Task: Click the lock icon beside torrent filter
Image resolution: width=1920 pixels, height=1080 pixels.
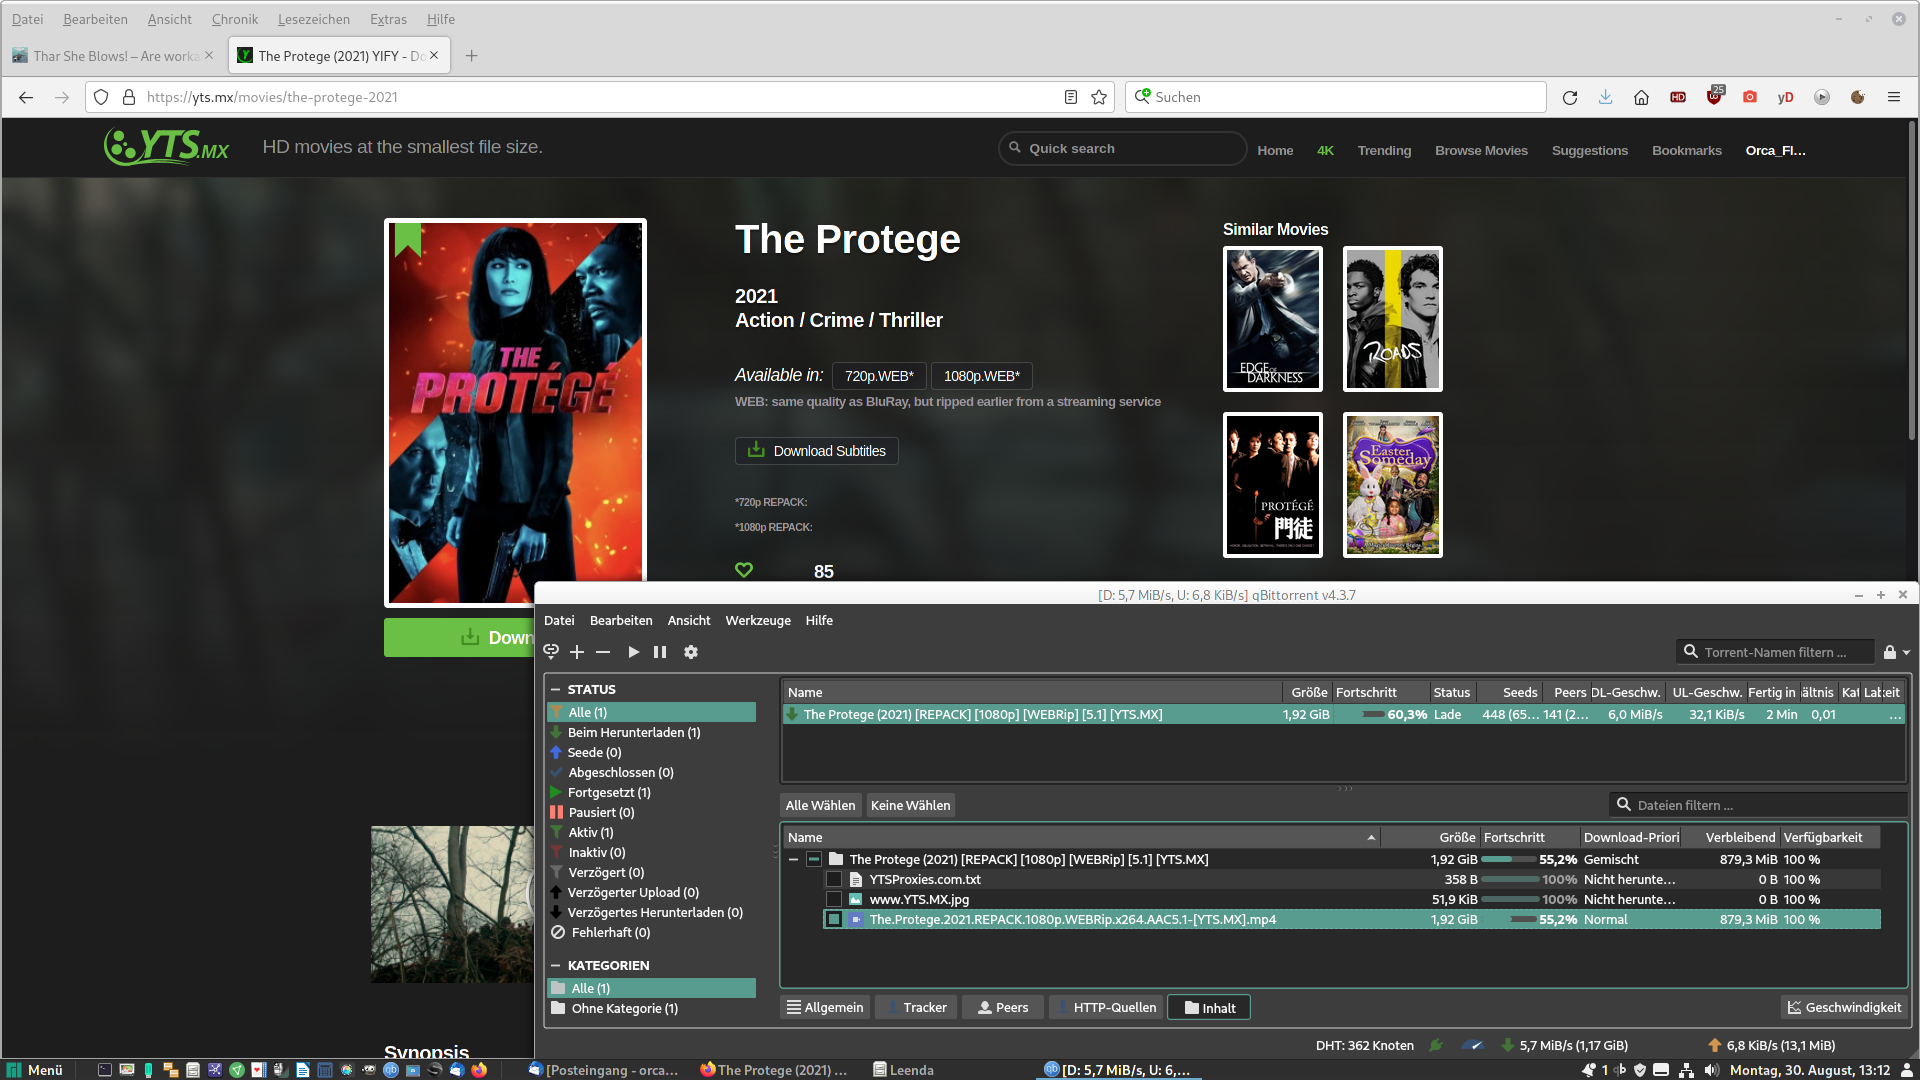Action: click(1890, 652)
